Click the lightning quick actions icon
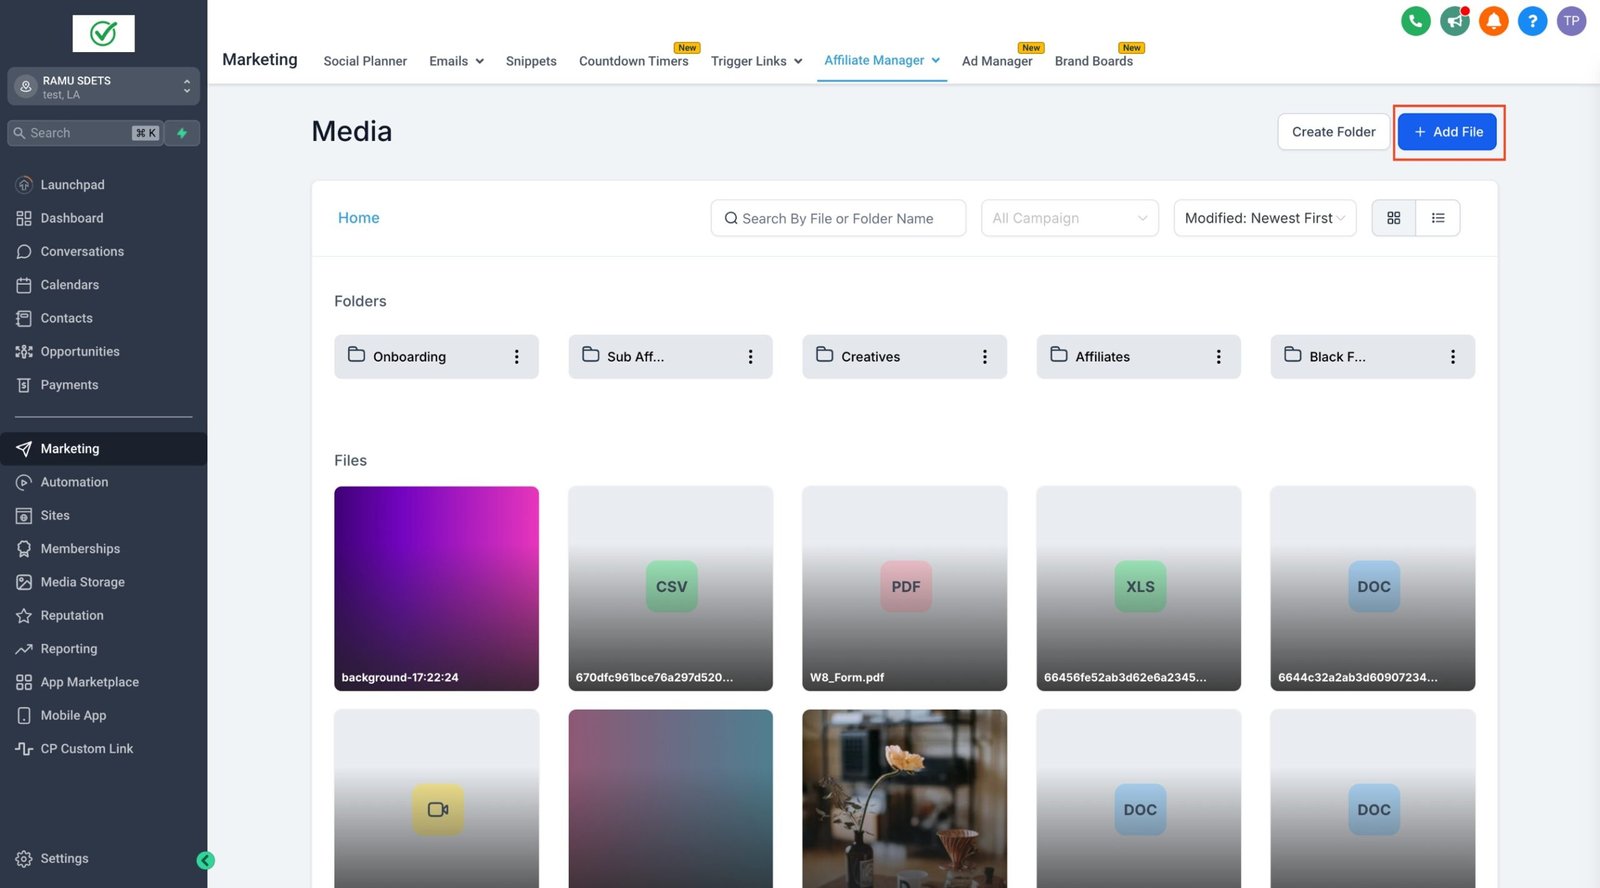This screenshot has width=1600, height=888. [x=182, y=133]
